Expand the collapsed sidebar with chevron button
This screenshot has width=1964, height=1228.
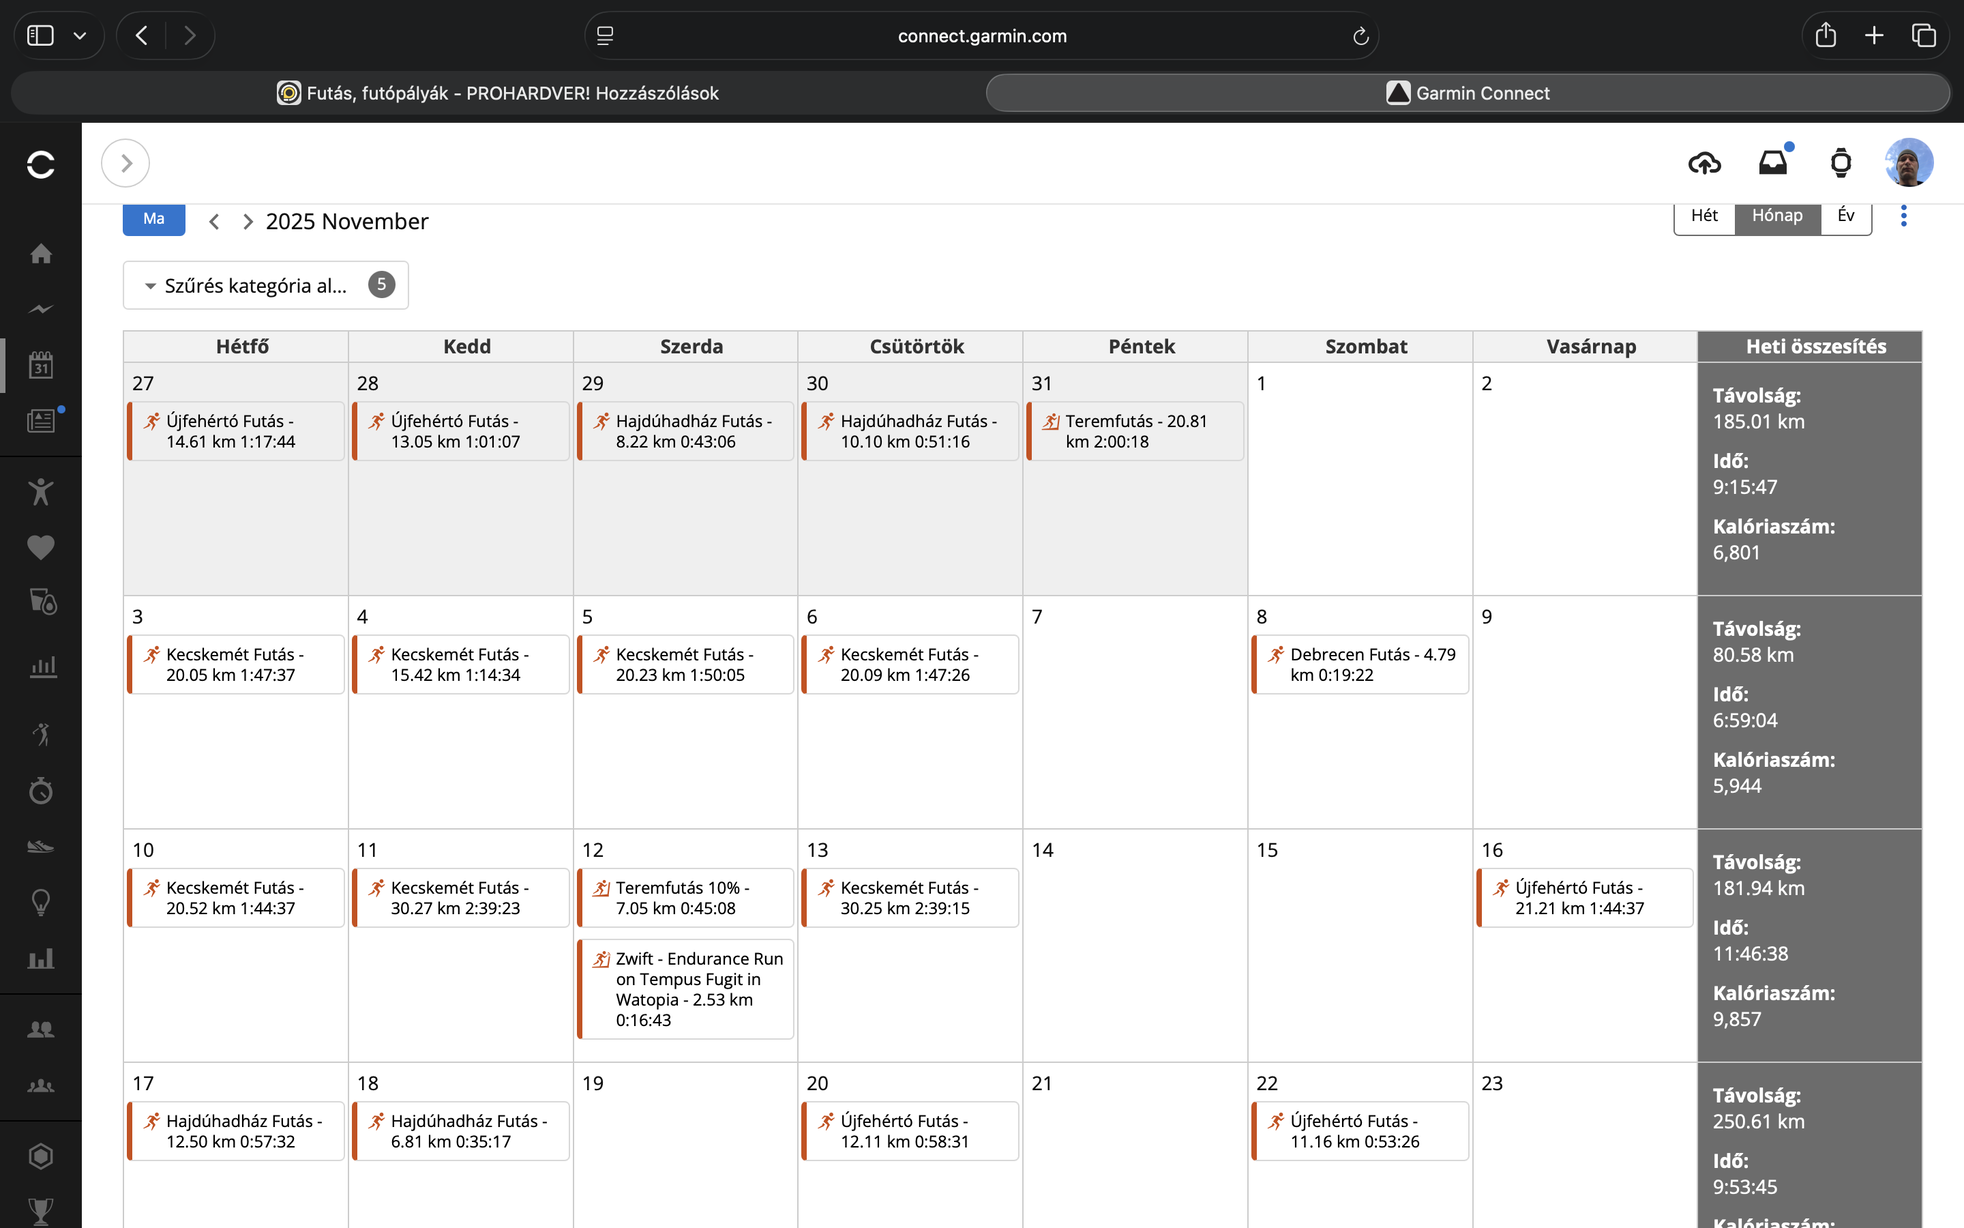(126, 163)
